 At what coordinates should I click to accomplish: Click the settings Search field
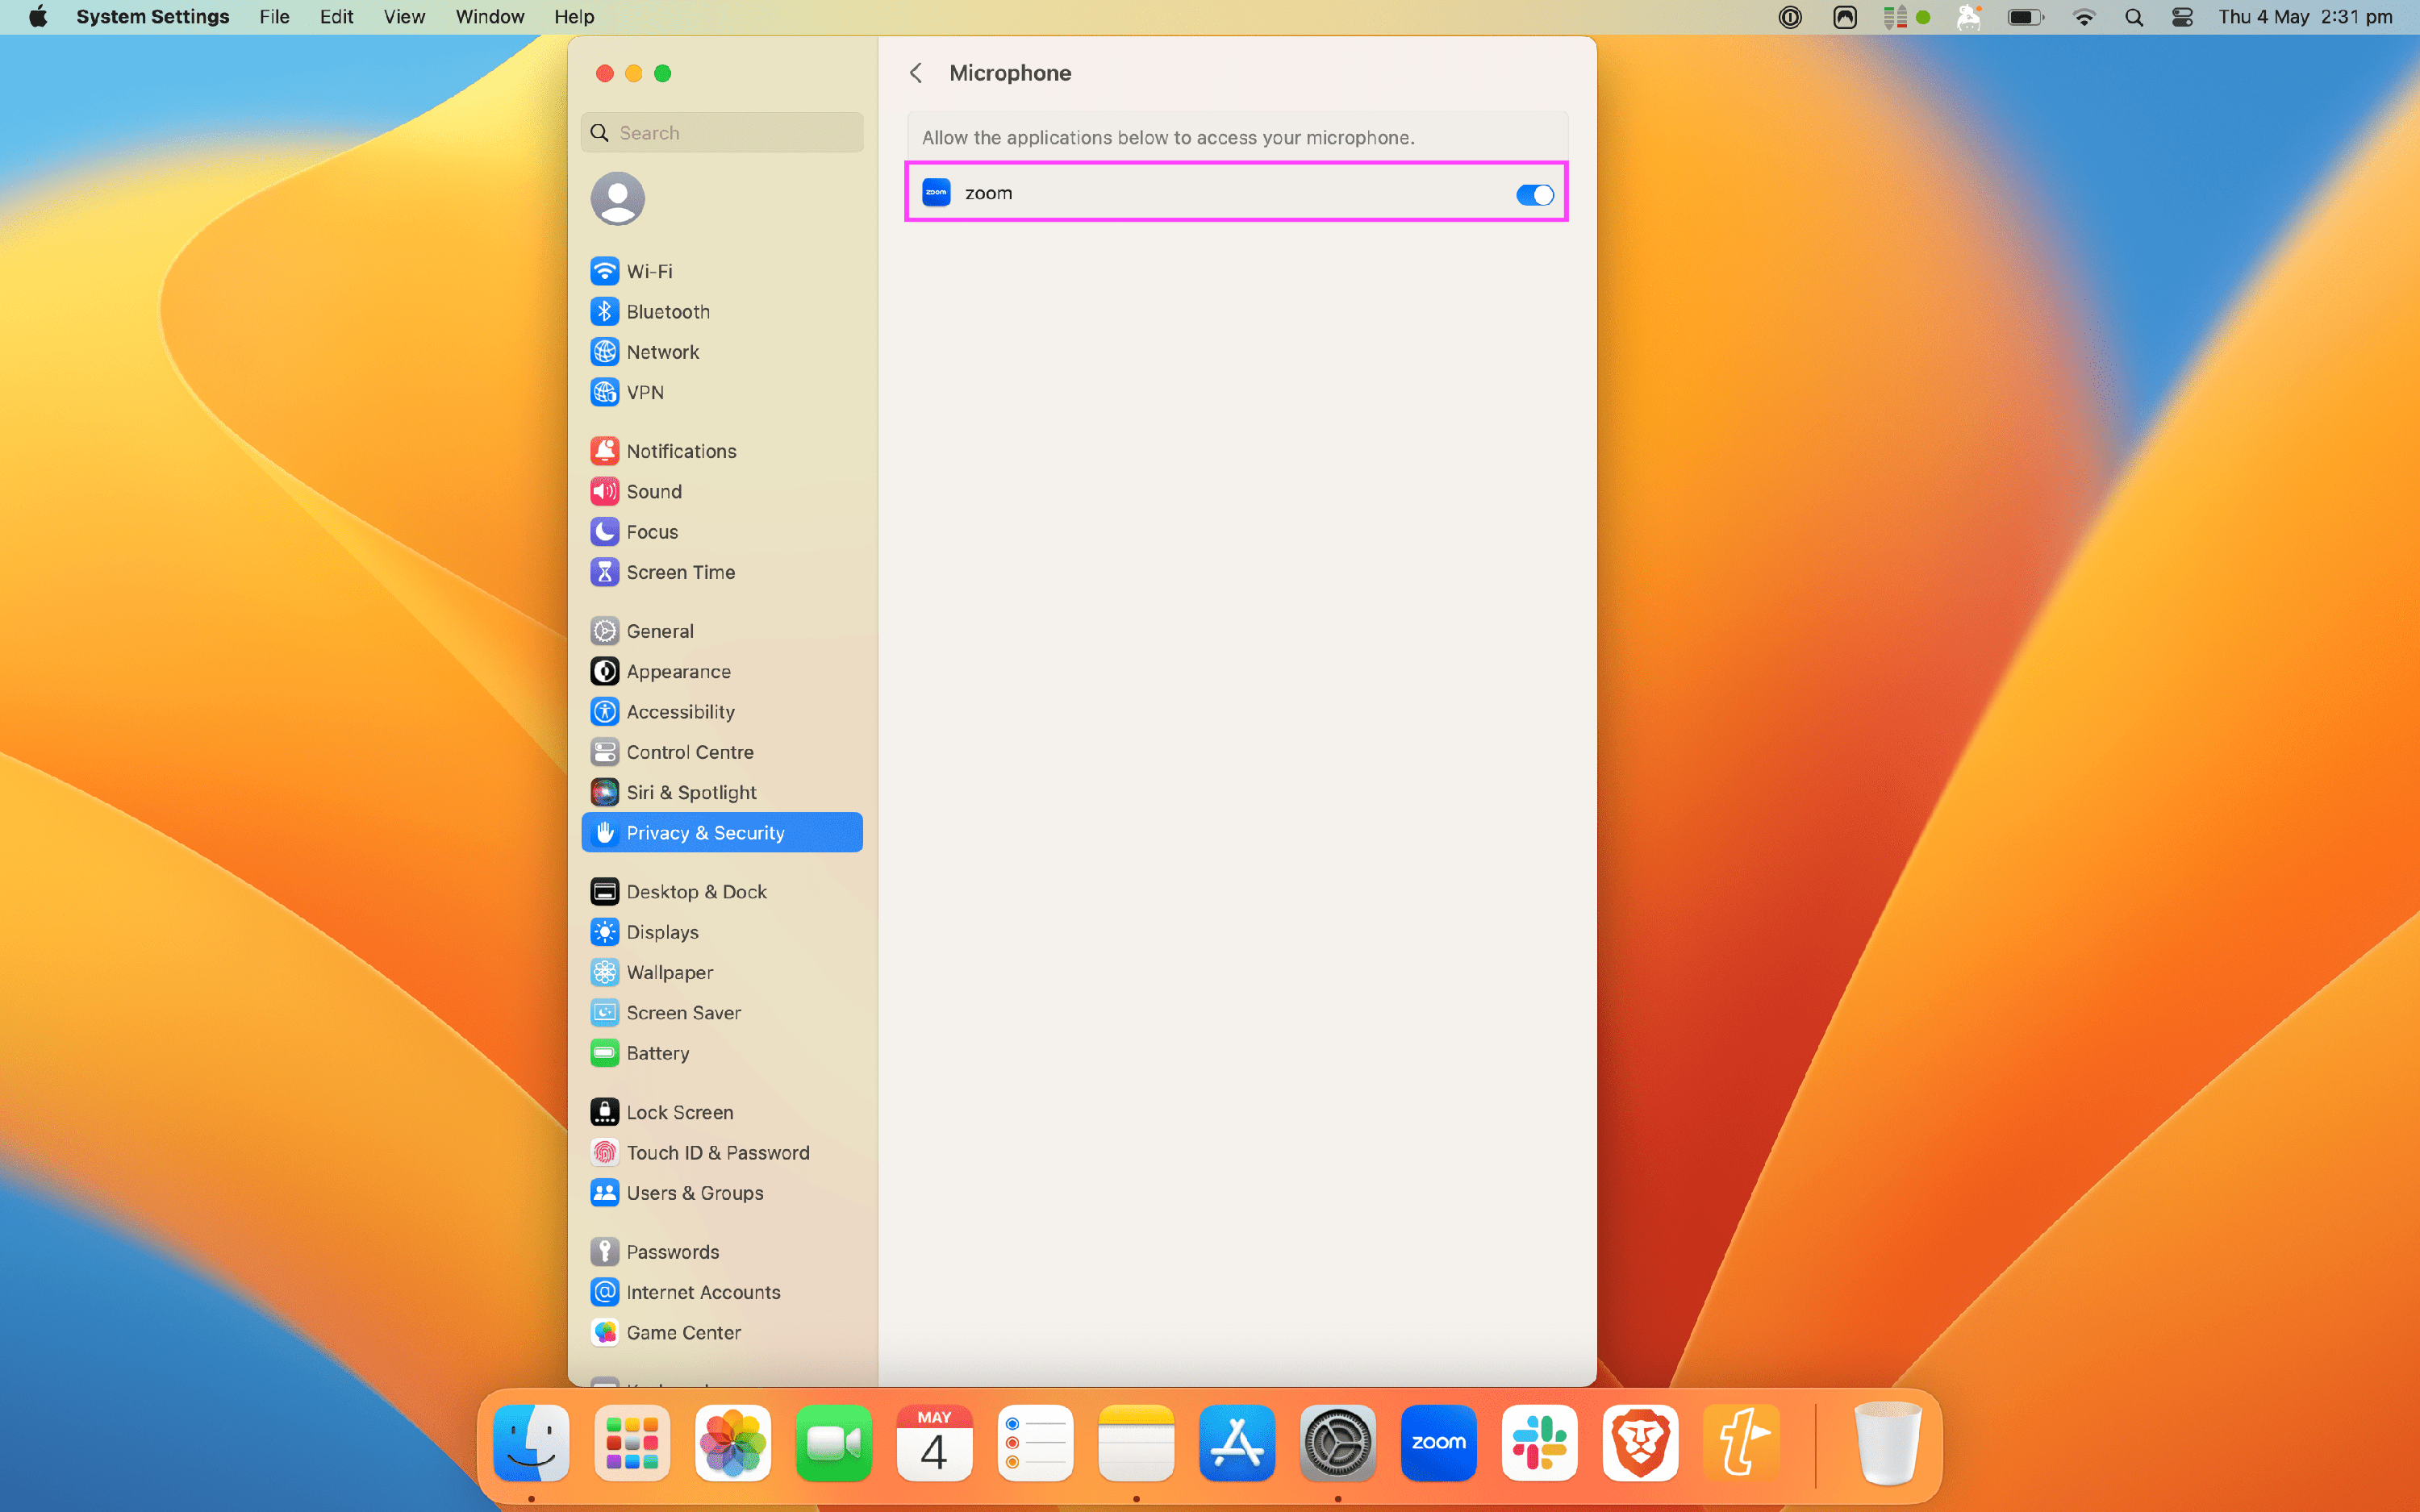pos(735,133)
